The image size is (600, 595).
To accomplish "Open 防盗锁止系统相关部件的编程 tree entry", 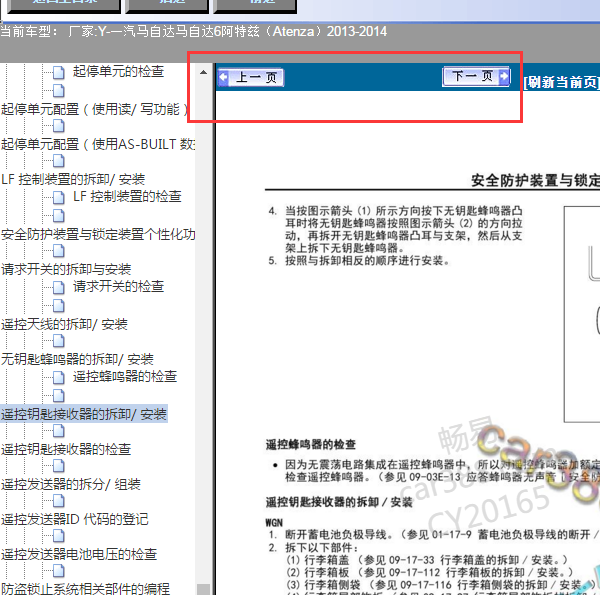I will 85,588.
